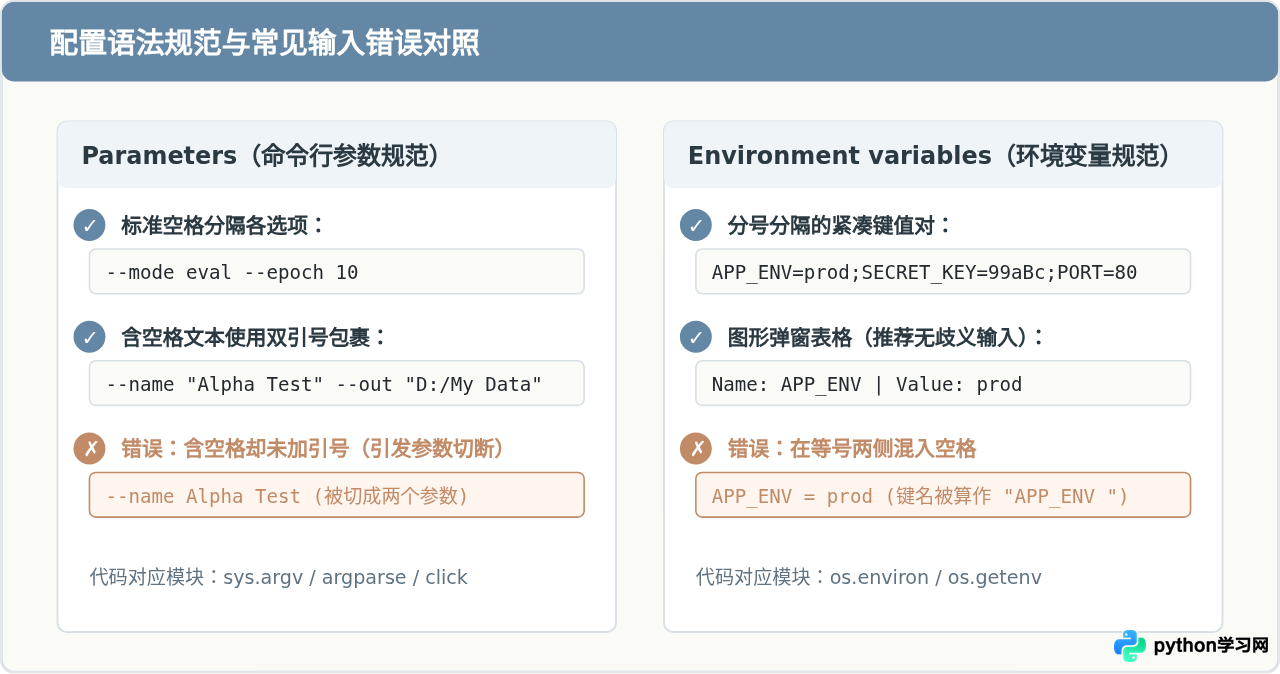Click the checkmark icon beside 分号分隔的紧凑键值对
The width and height of the screenshot is (1280, 674).
696,225
